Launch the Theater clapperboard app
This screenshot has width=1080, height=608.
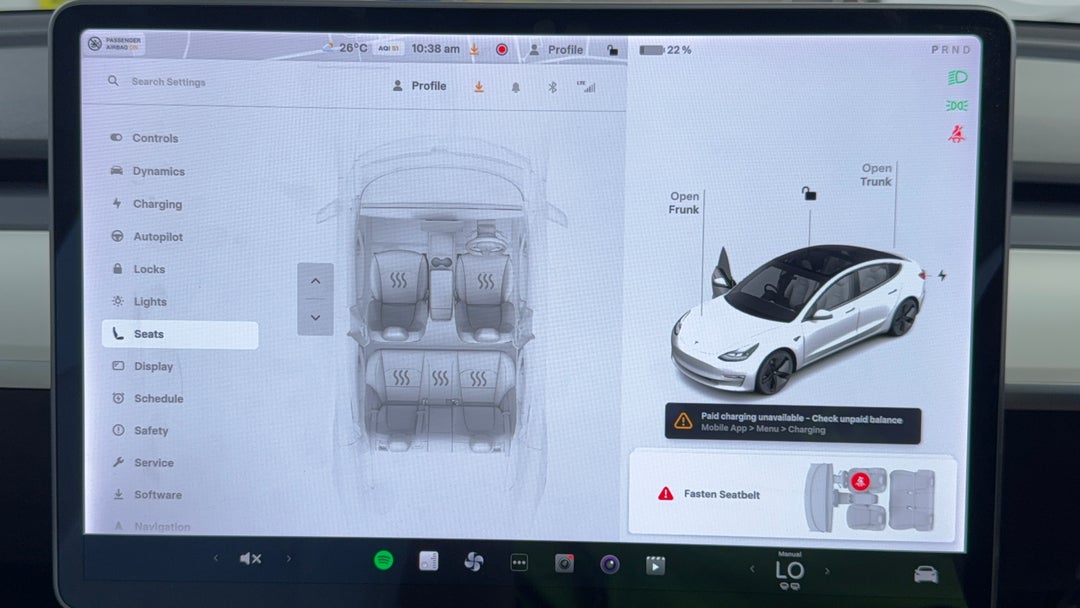(x=655, y=565)
